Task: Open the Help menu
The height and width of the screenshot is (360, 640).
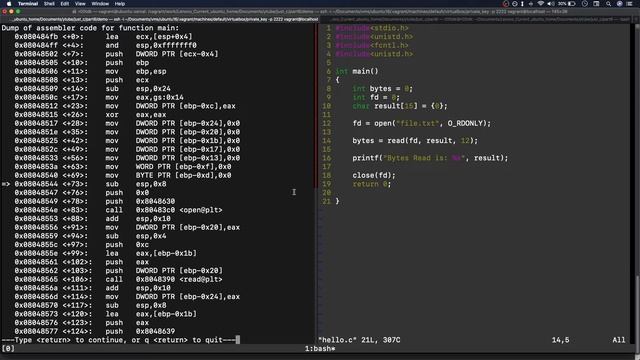Action: [120, 4]
